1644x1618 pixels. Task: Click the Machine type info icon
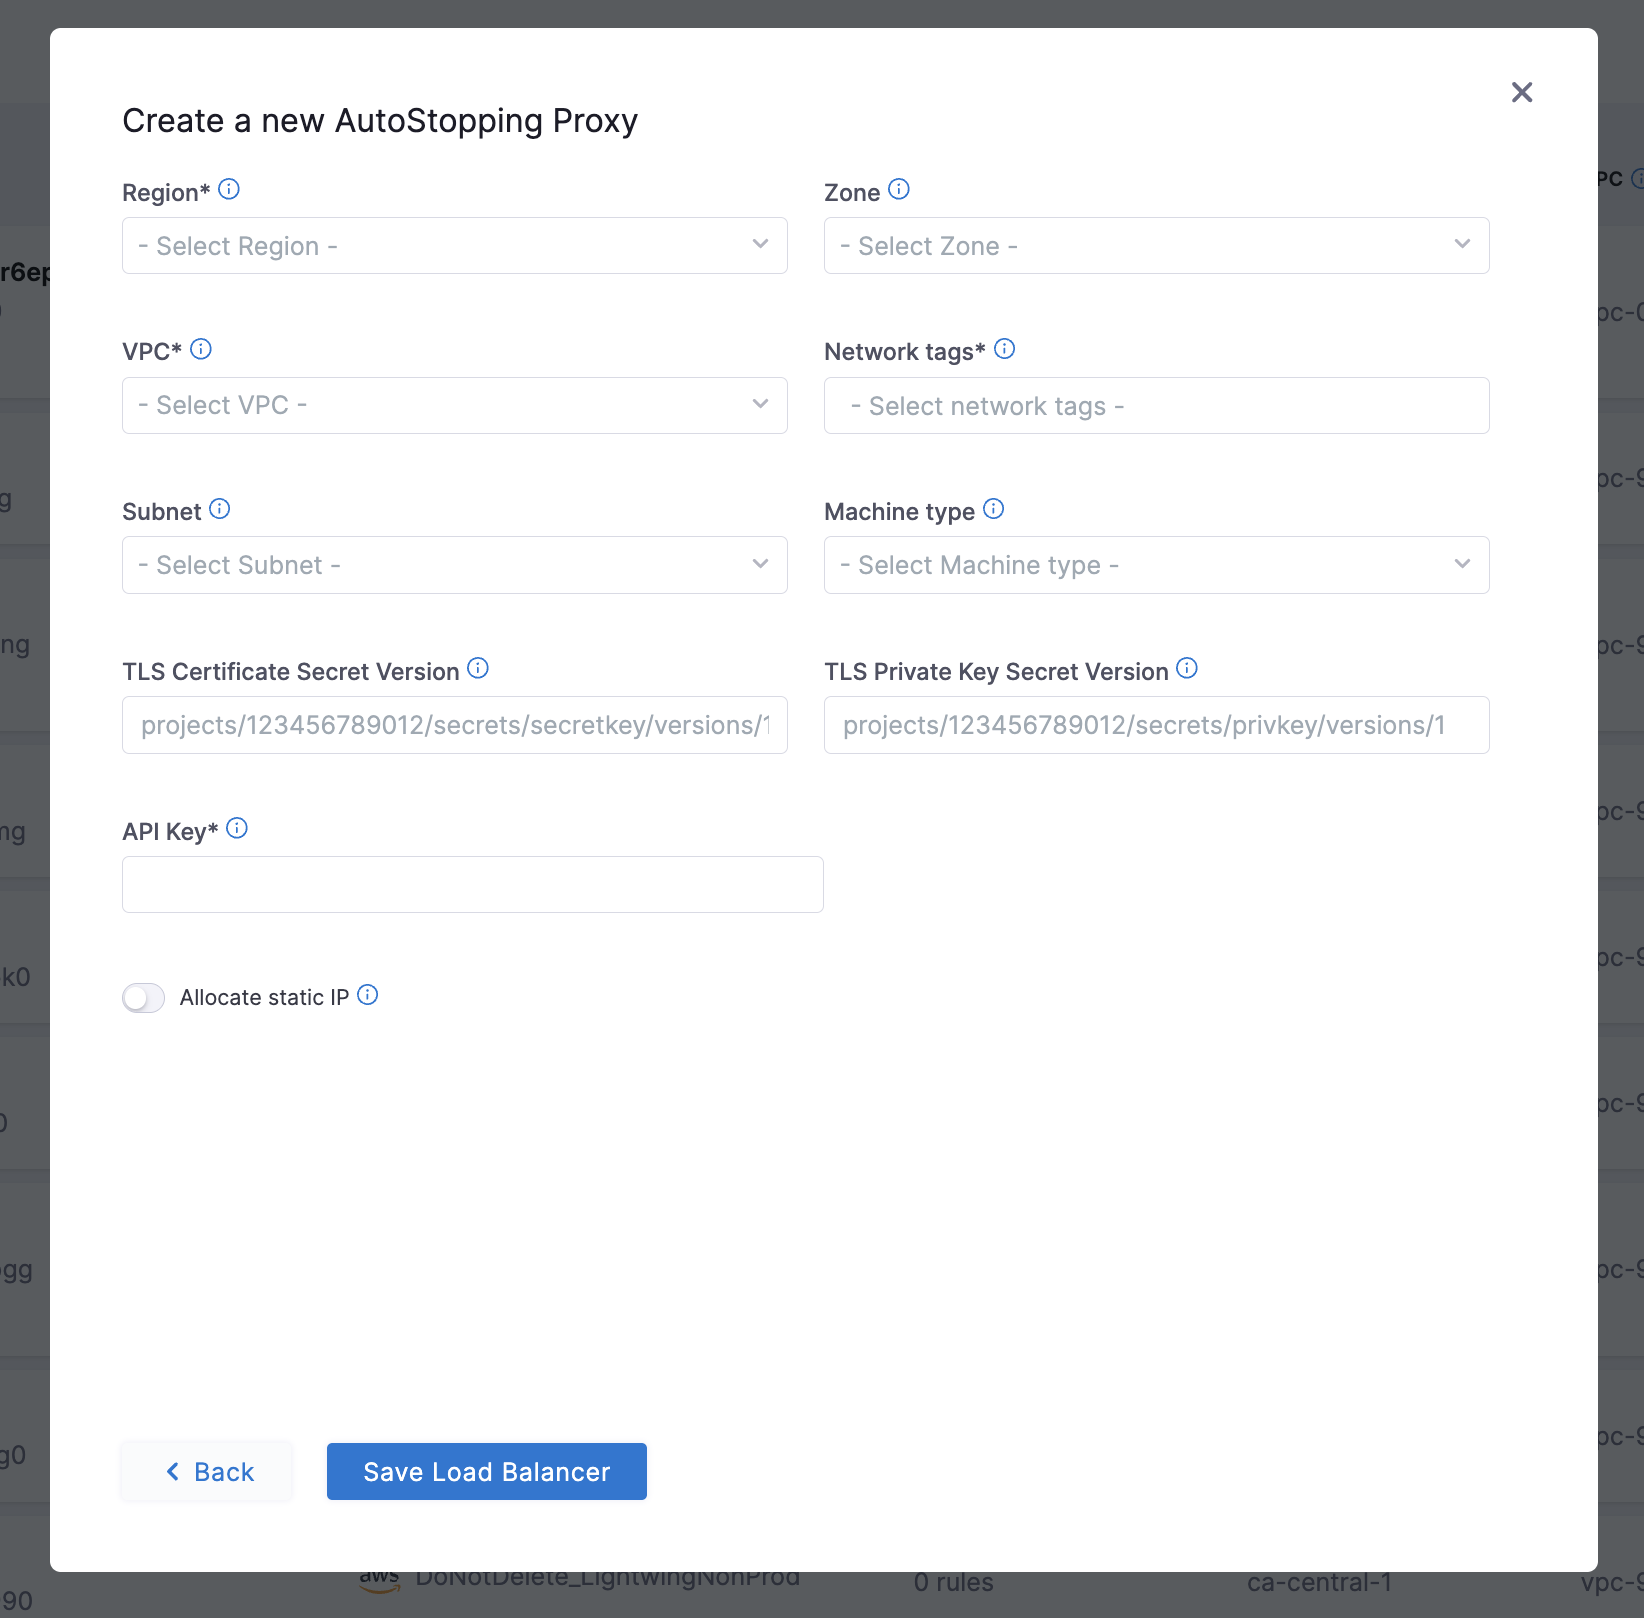tap(994, 509)
